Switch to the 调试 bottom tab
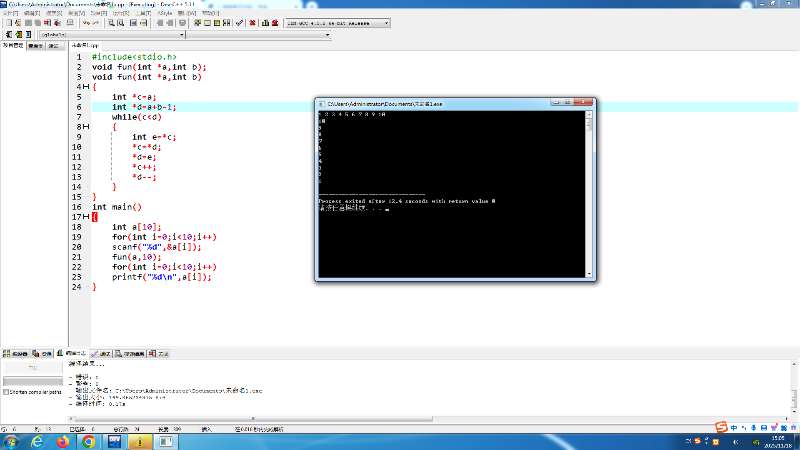 (x=101, y=354)
